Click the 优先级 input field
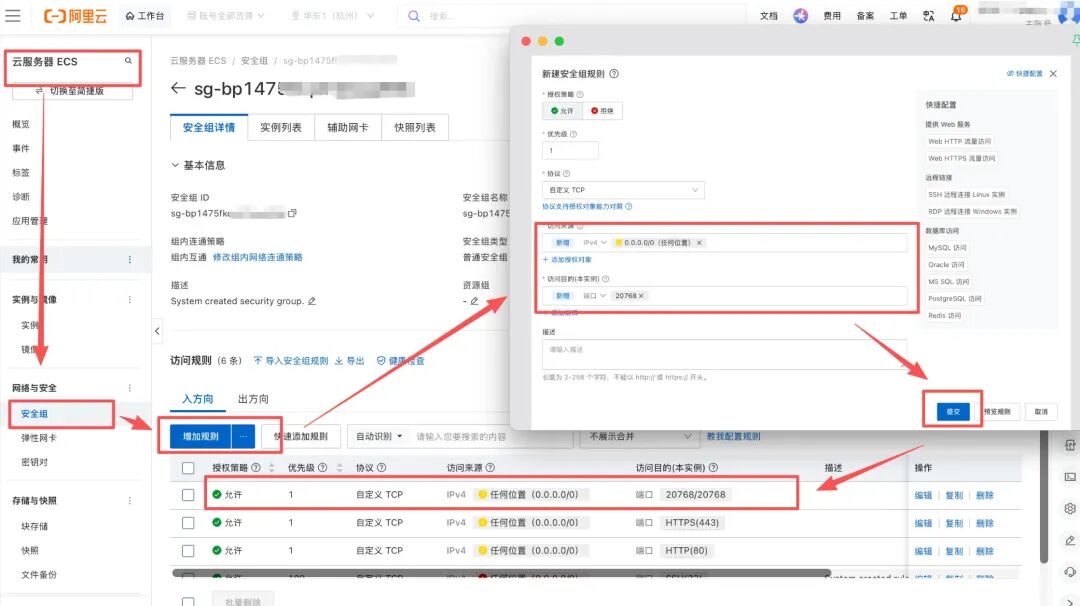This screenshot has height=606, width=1080. 570,150
